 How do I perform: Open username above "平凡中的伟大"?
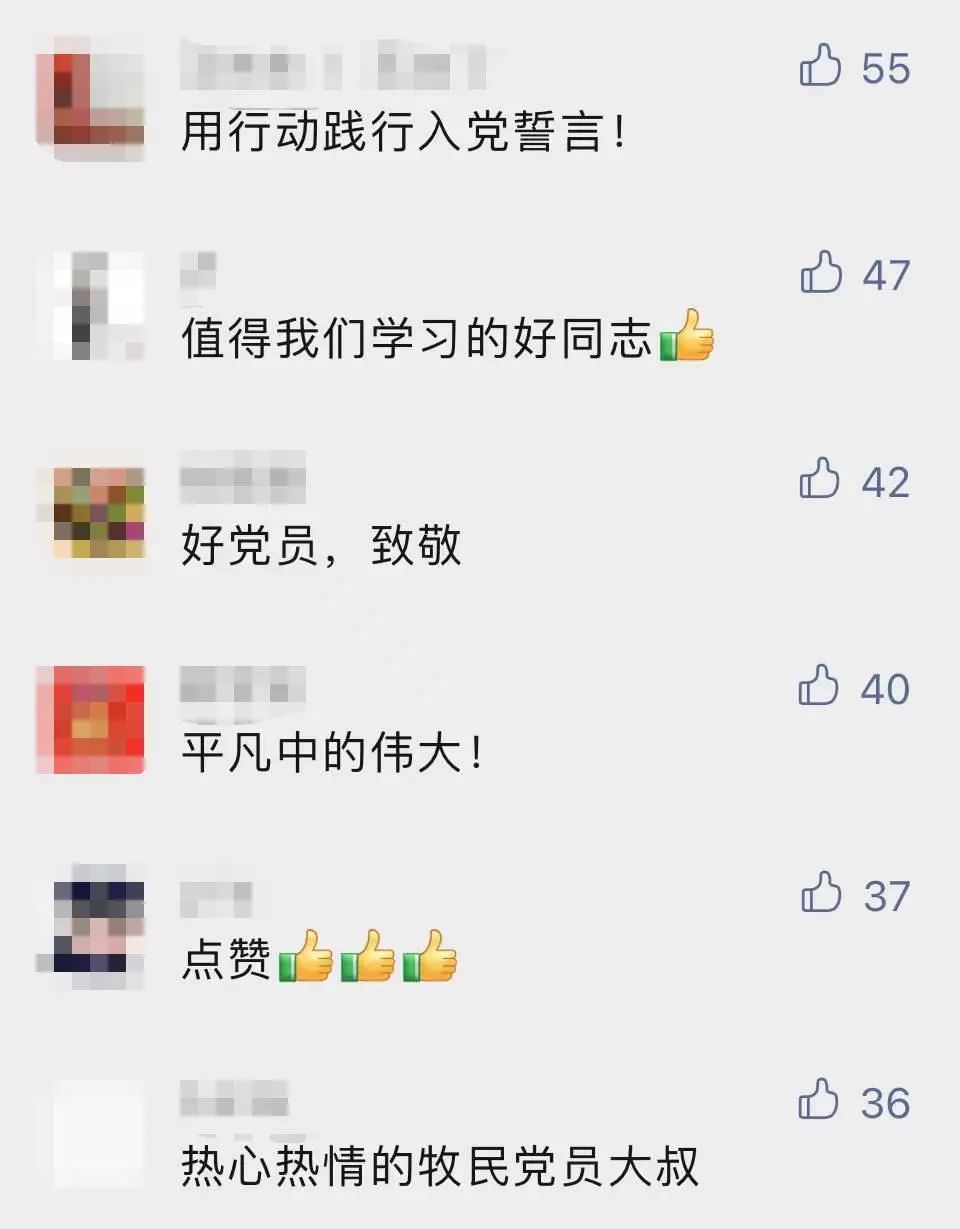[243, 684]
